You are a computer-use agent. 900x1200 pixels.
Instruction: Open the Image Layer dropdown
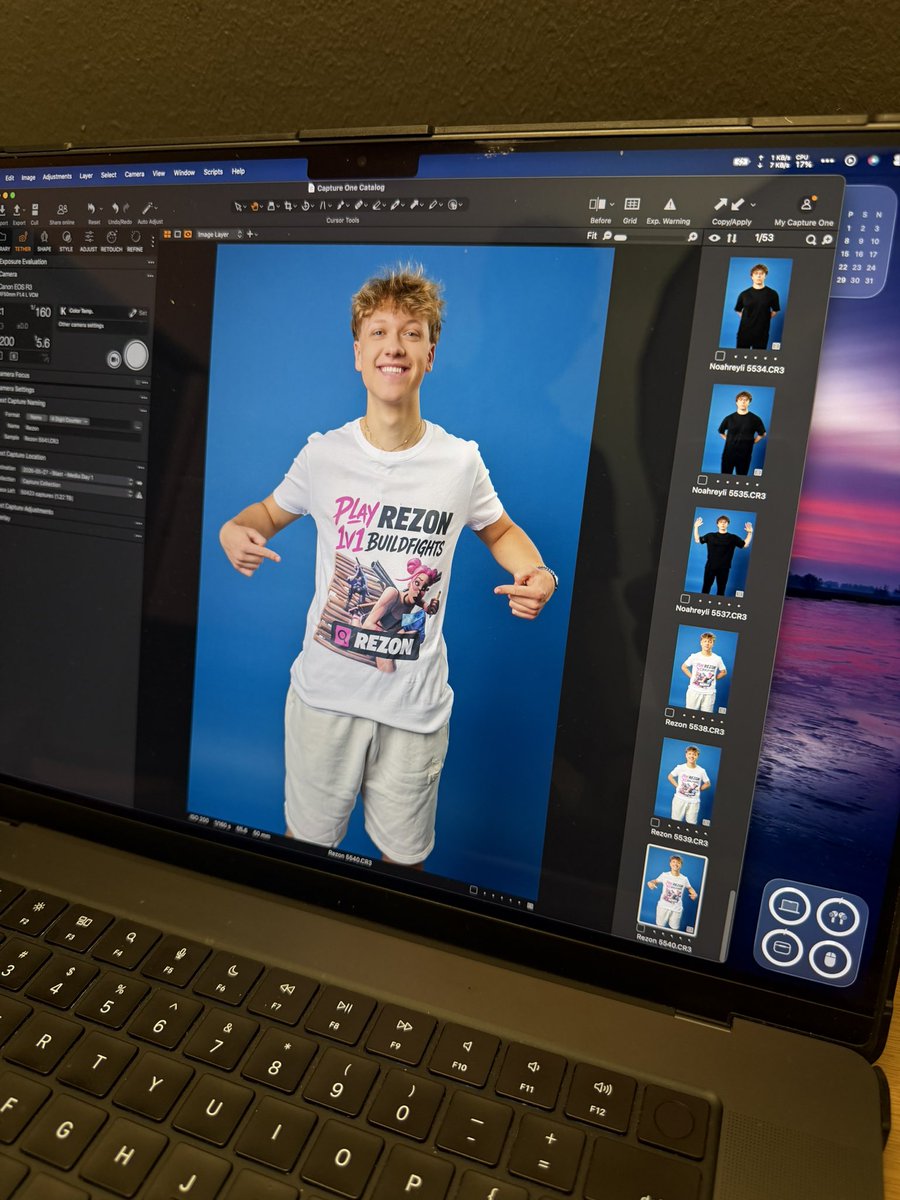[220, 235]
